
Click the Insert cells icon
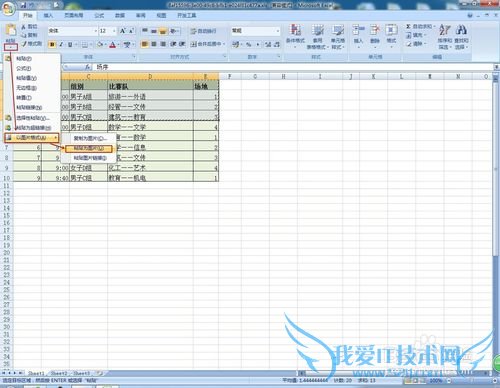coord(358,30)
